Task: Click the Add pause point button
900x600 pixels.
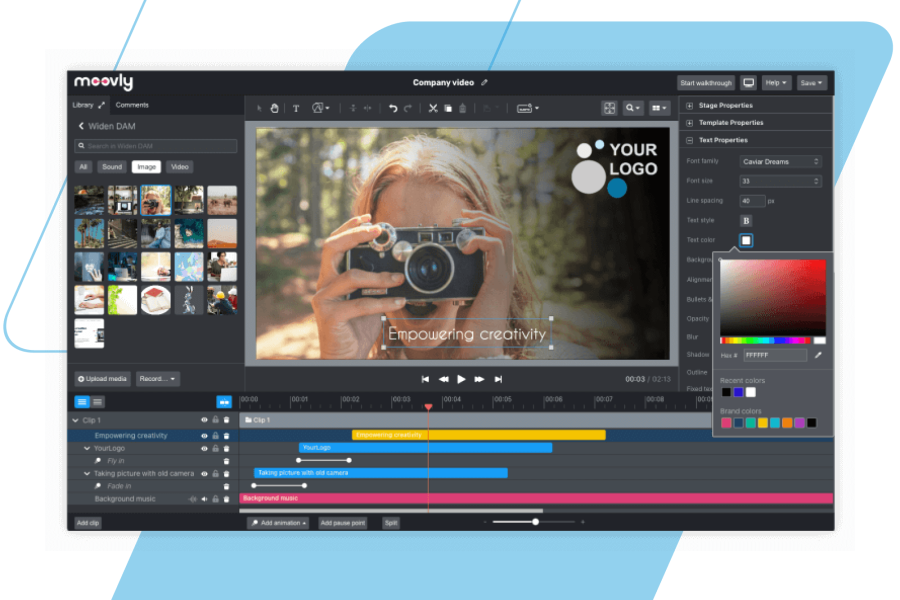Action: 343,523
